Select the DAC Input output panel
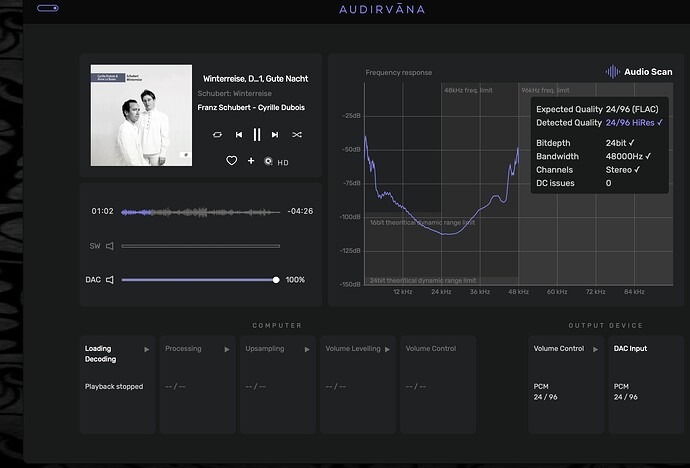The width and height of the screenshot is (690, 468). (x=647, y=382)
